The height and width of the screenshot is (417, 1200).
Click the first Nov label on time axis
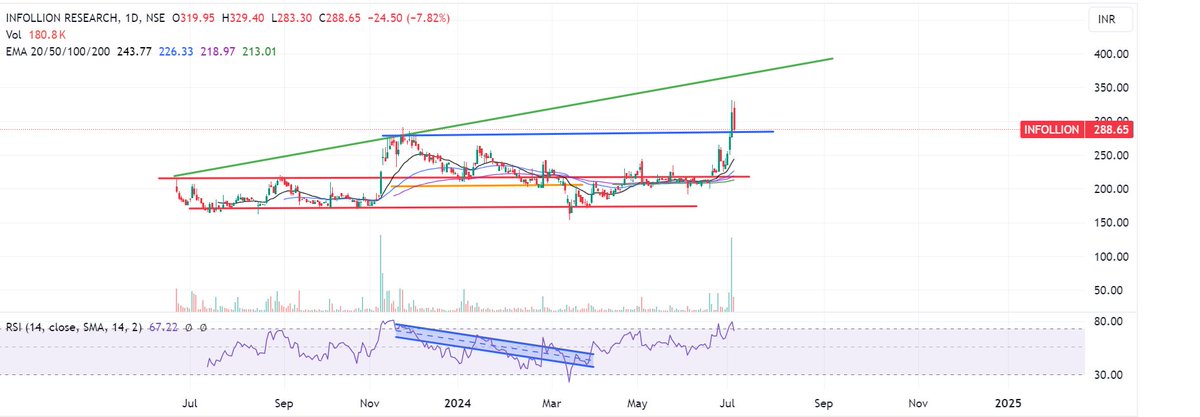(370, 405)
